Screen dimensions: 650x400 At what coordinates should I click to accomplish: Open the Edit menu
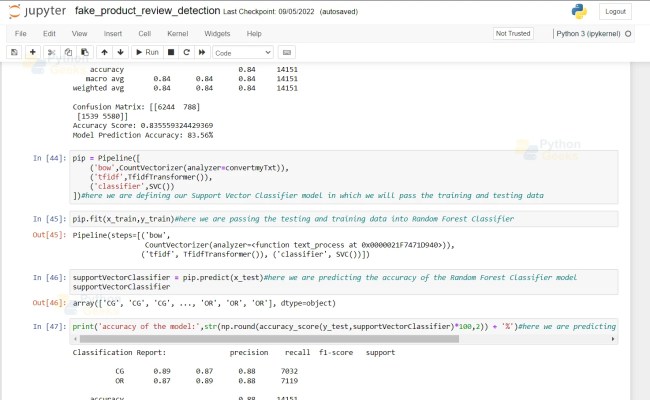coord(49,34)
